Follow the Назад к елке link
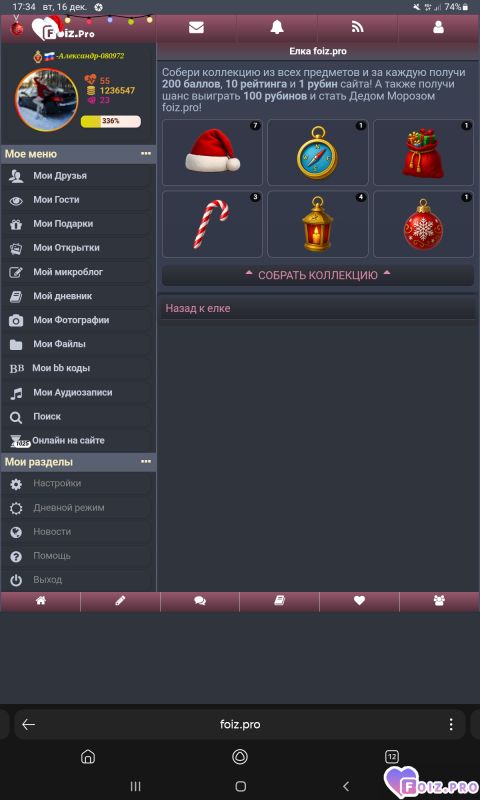 click(198, 308)
